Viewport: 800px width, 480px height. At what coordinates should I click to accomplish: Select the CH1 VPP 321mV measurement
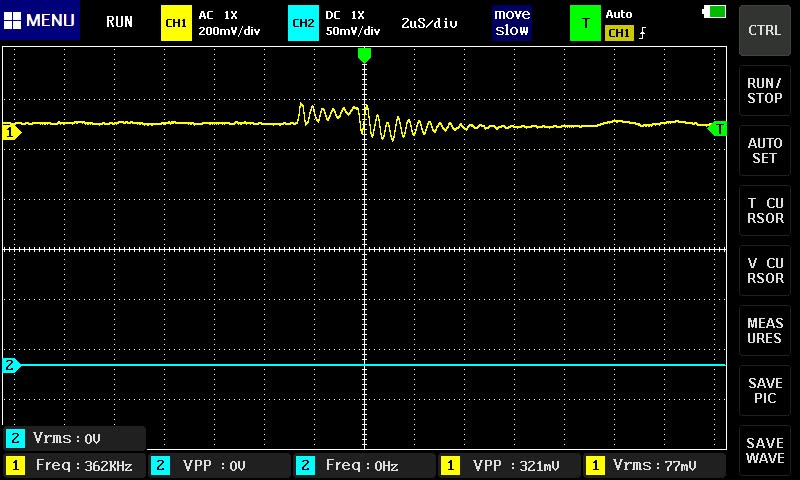[x=508, y=465]
